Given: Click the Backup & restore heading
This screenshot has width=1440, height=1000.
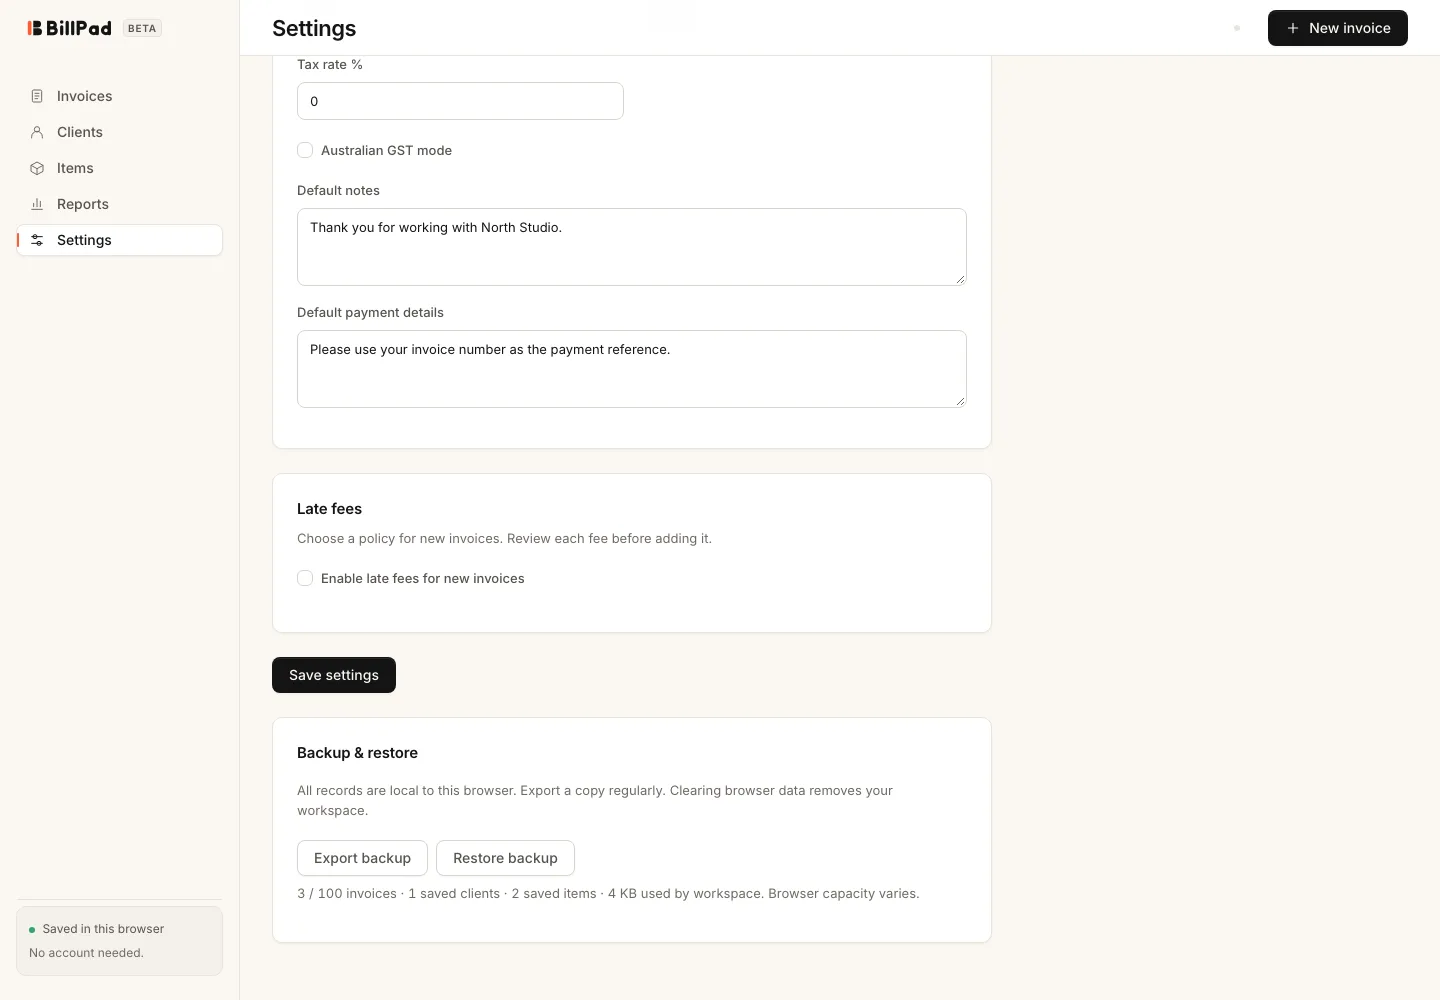Looking at the screenshot, I should [357, 753].
